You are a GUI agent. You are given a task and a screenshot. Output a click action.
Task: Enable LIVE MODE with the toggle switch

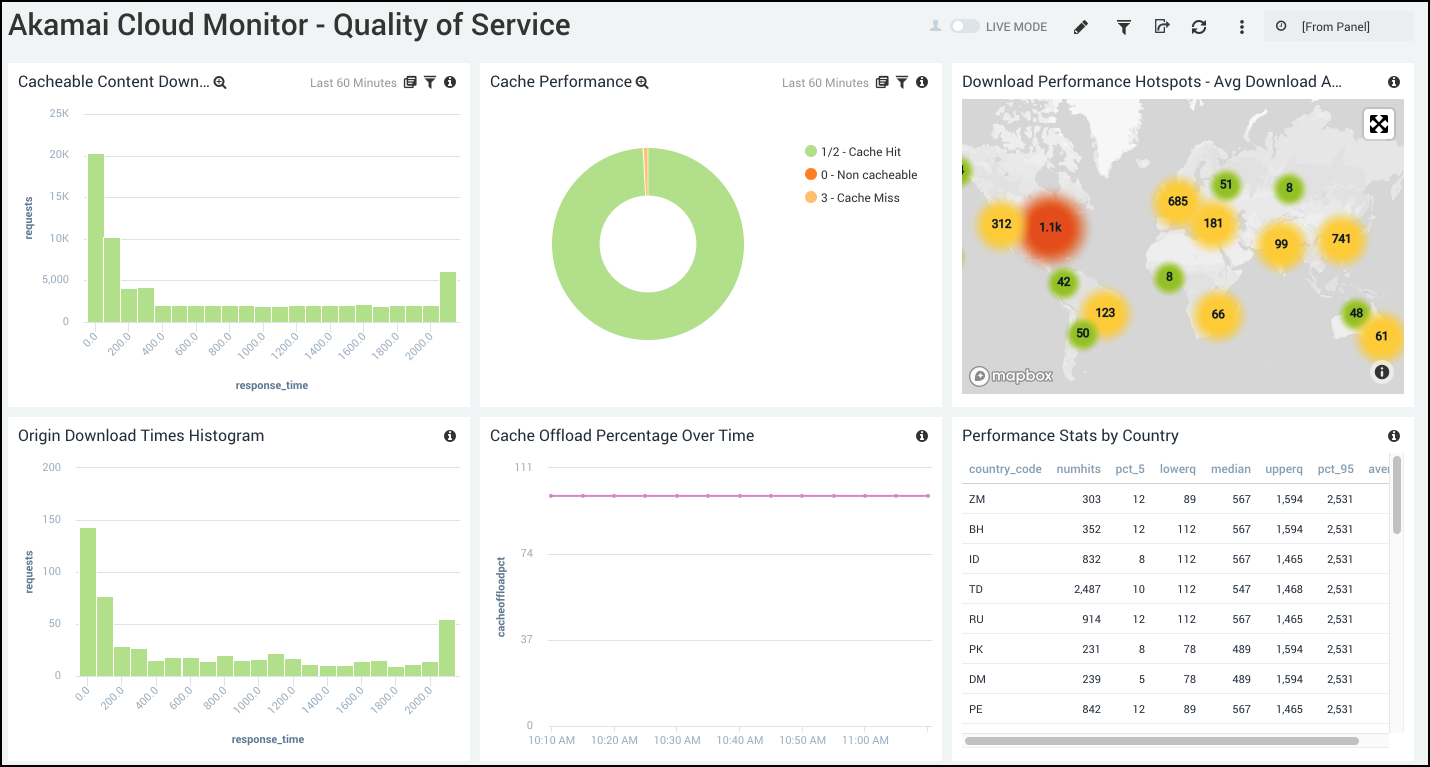tap(966, 27)
